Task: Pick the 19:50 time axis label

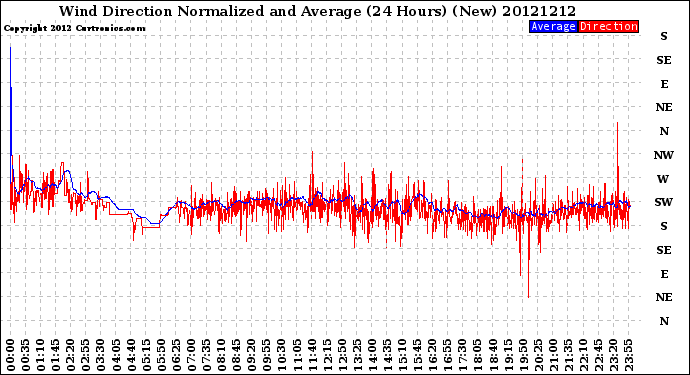Action: 523,355
